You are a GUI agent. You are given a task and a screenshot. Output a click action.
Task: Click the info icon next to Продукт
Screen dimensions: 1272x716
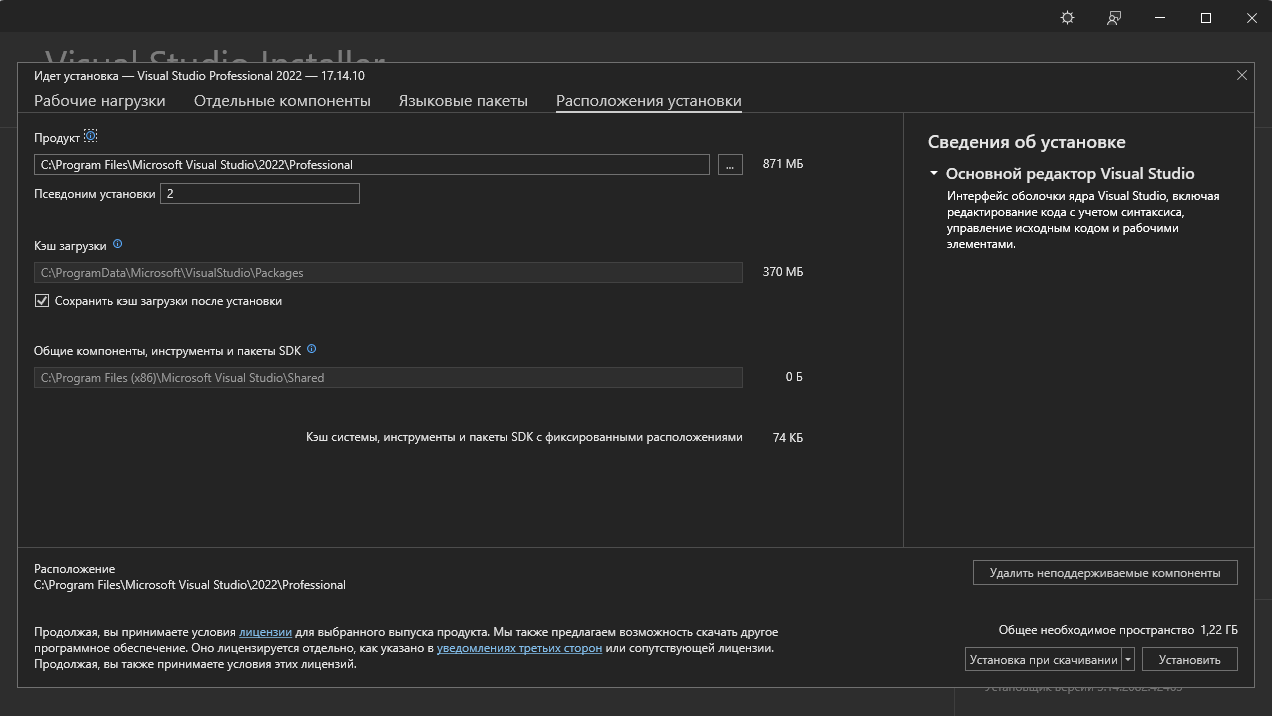[91, 136]
